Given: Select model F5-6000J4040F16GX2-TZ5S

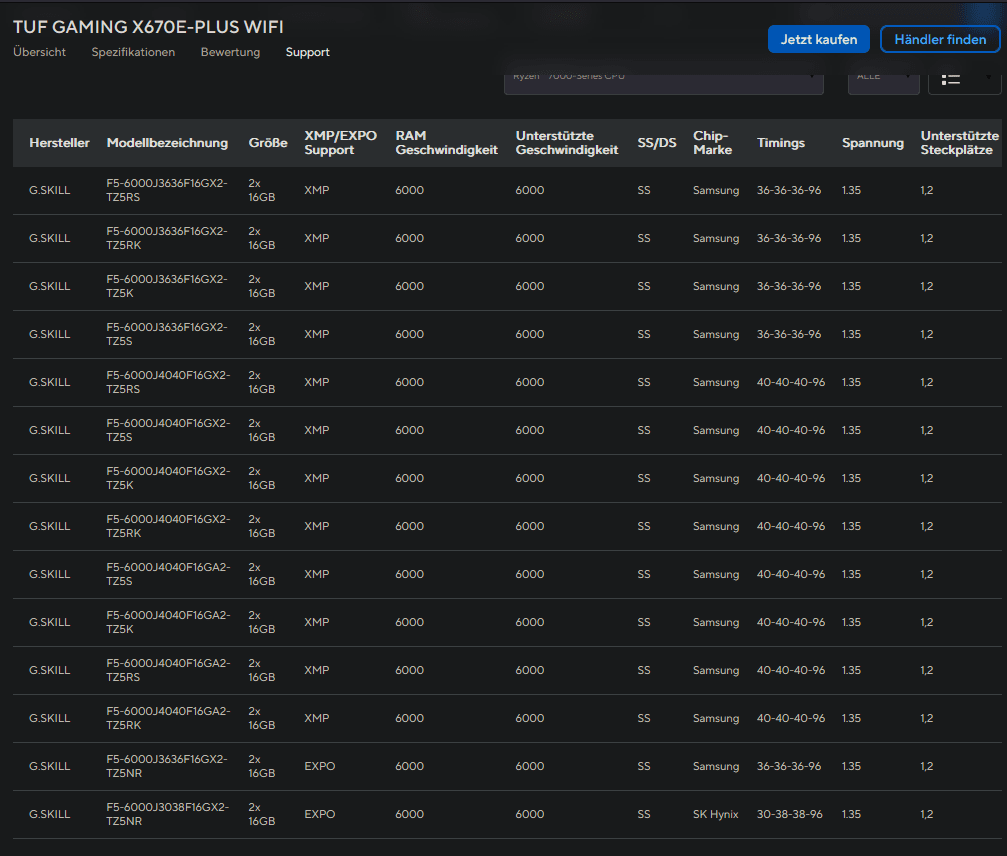Looking at the screenshot, I should (168, 430).
